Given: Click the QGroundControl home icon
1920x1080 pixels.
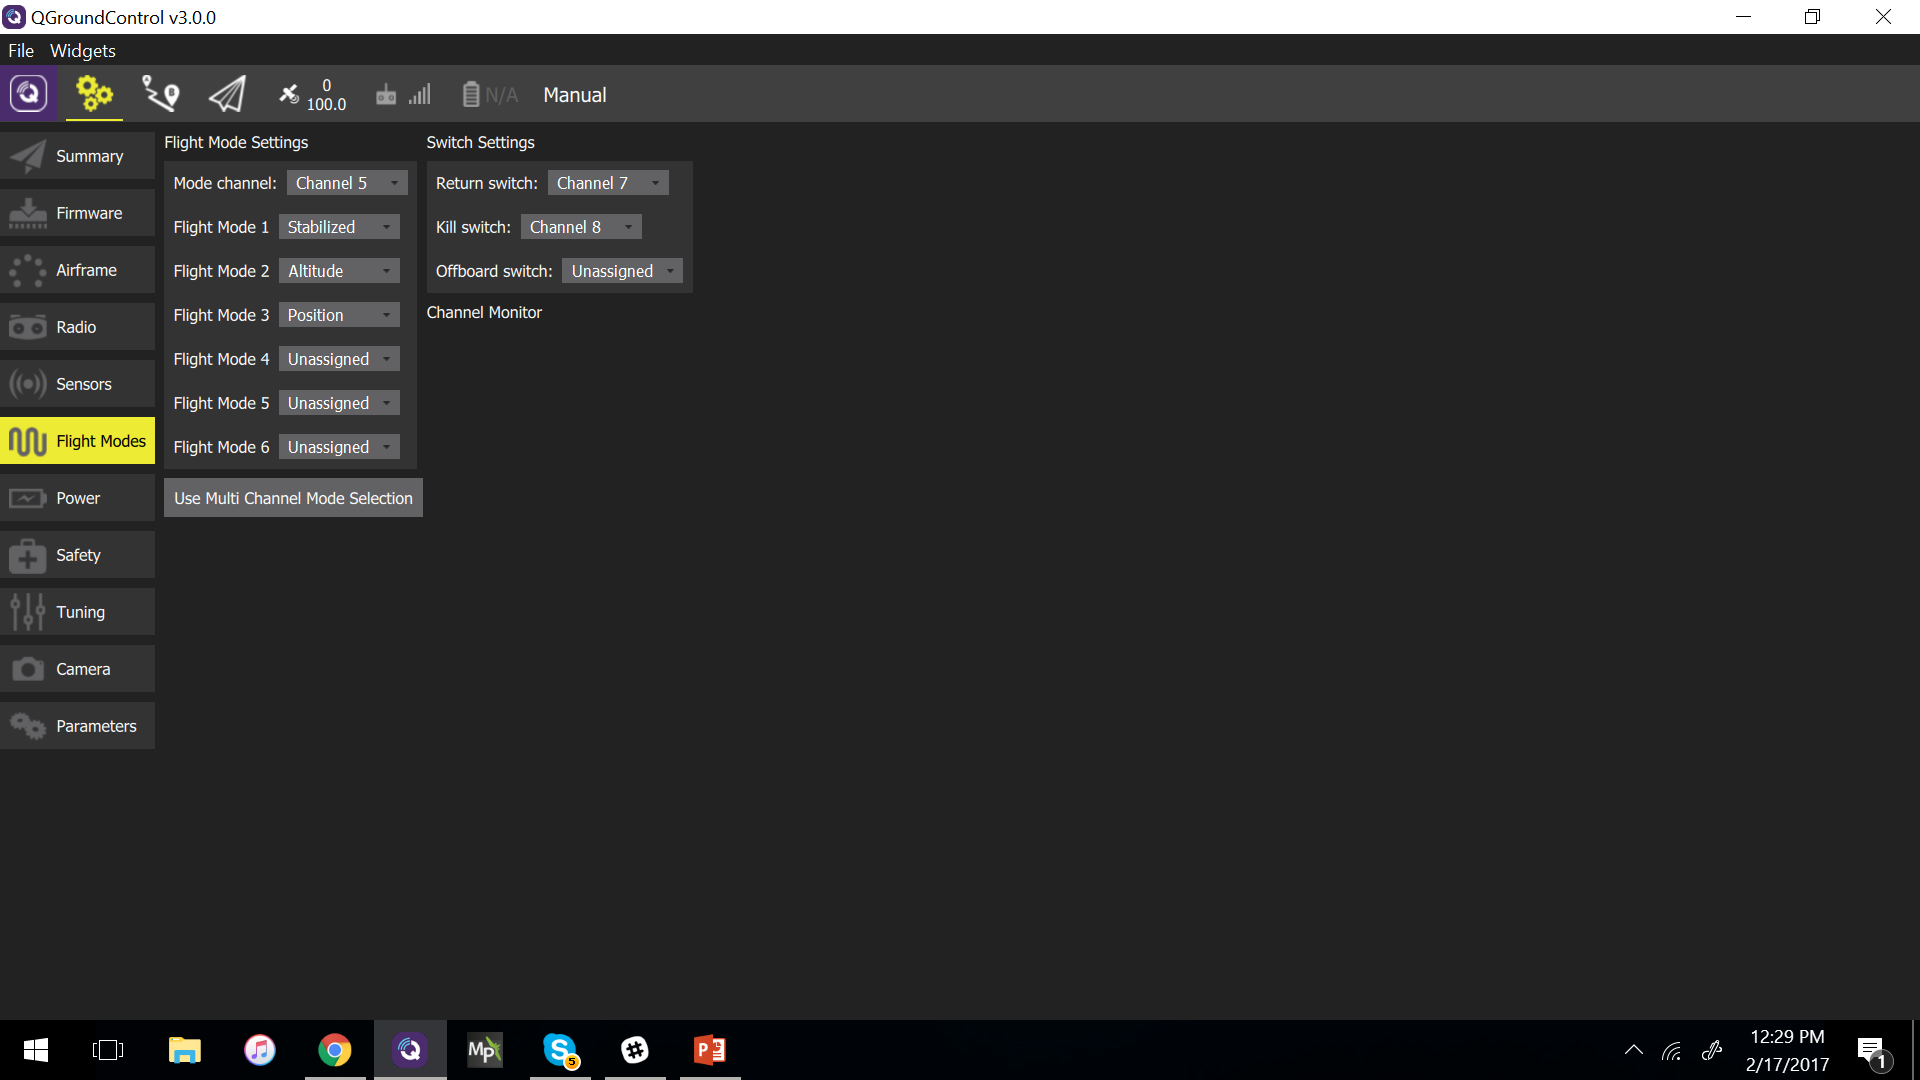Looking at the screenshot, I should pyautogui.click(x=29, y=94).
